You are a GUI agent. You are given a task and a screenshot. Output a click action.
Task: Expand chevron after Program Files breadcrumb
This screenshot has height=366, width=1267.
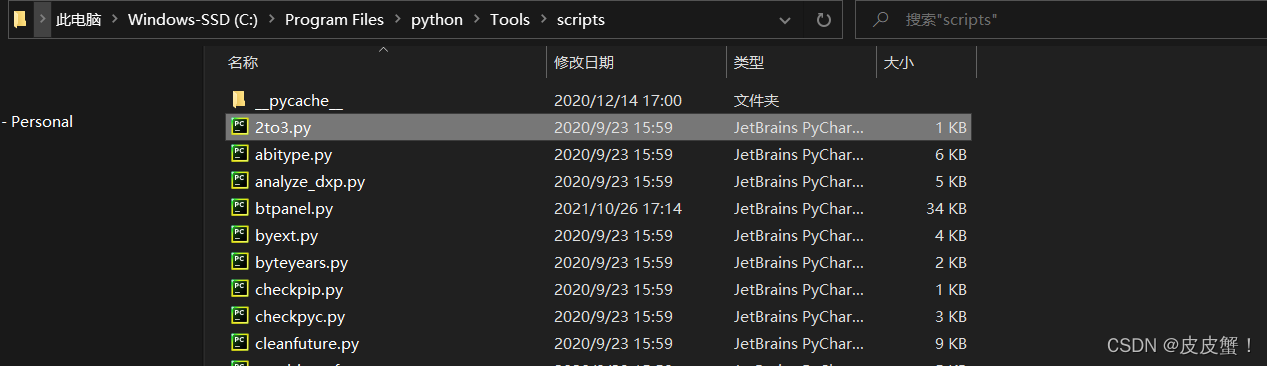point(397,20)
